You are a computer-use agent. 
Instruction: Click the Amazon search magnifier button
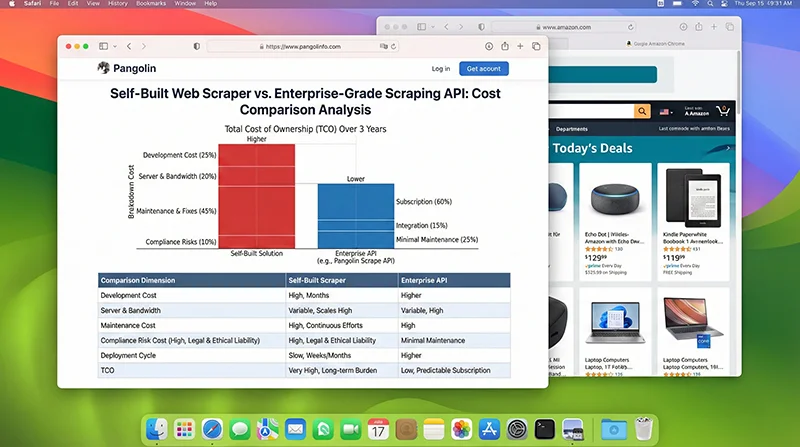pyautogui.click(x=641, y=111)
